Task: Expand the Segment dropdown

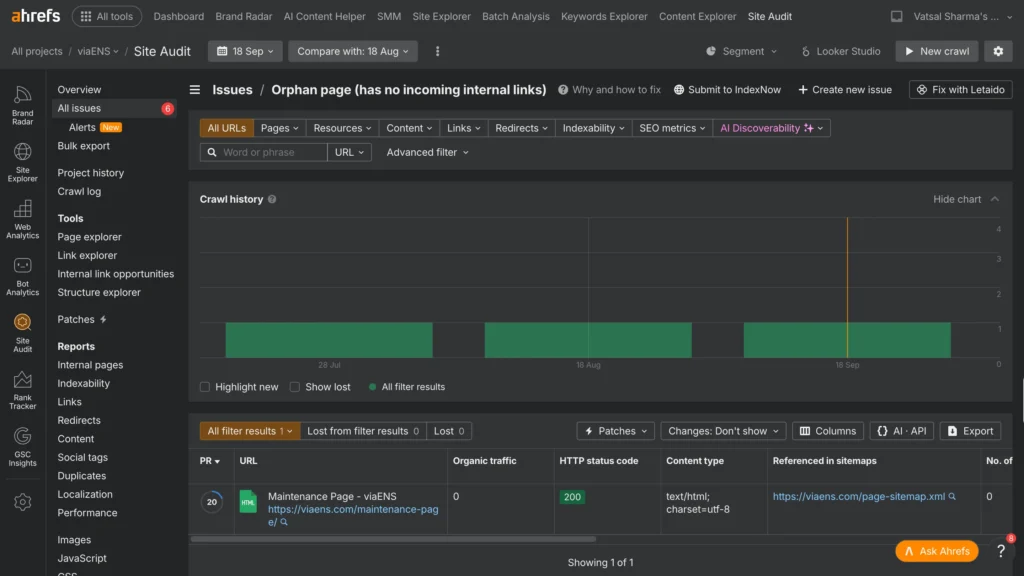Action: point(742,51)
